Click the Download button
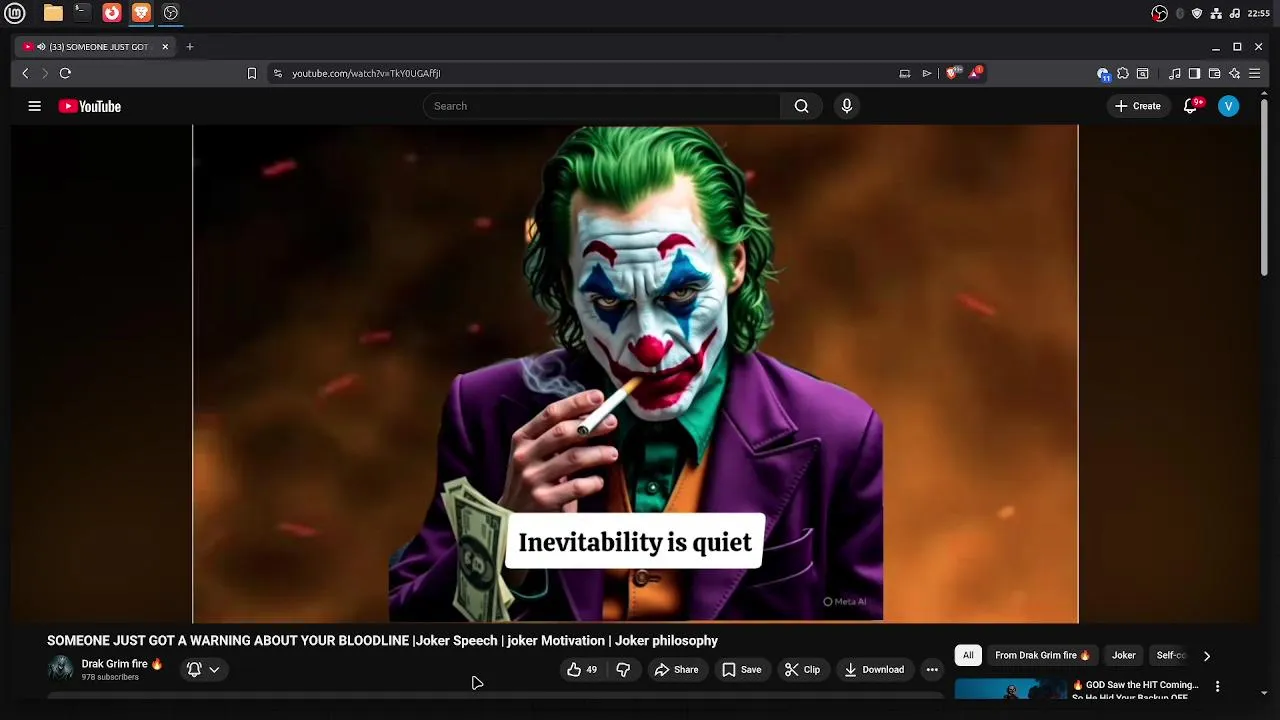 coord(874,670)
